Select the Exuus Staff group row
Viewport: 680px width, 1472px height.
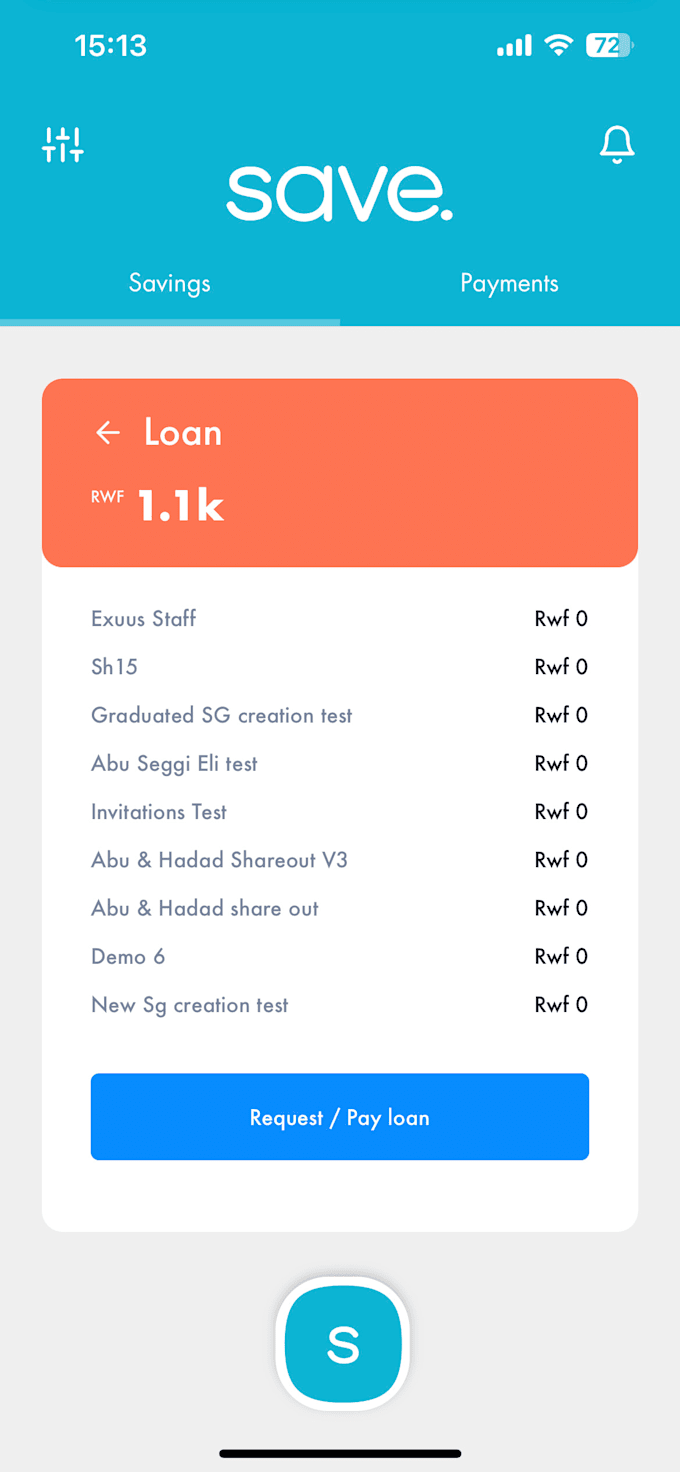click(x=340, y=619)
